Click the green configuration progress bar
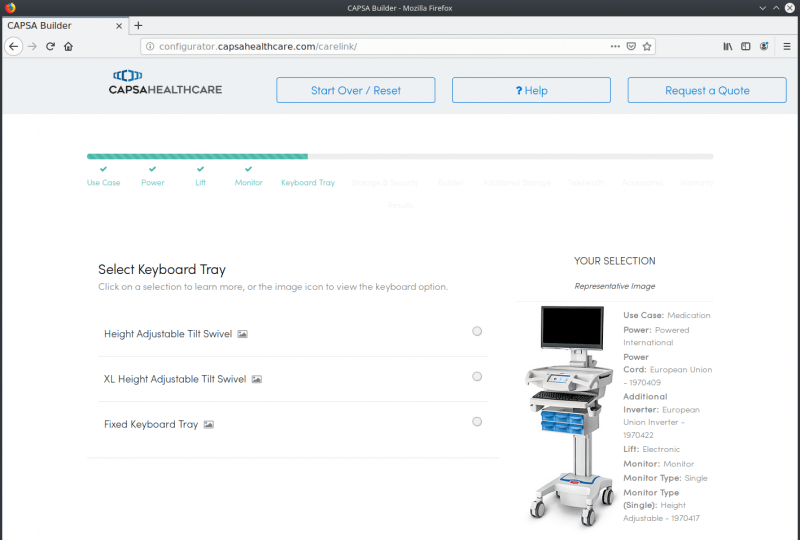This screenshot has width=800, height=540. (197, 157)
